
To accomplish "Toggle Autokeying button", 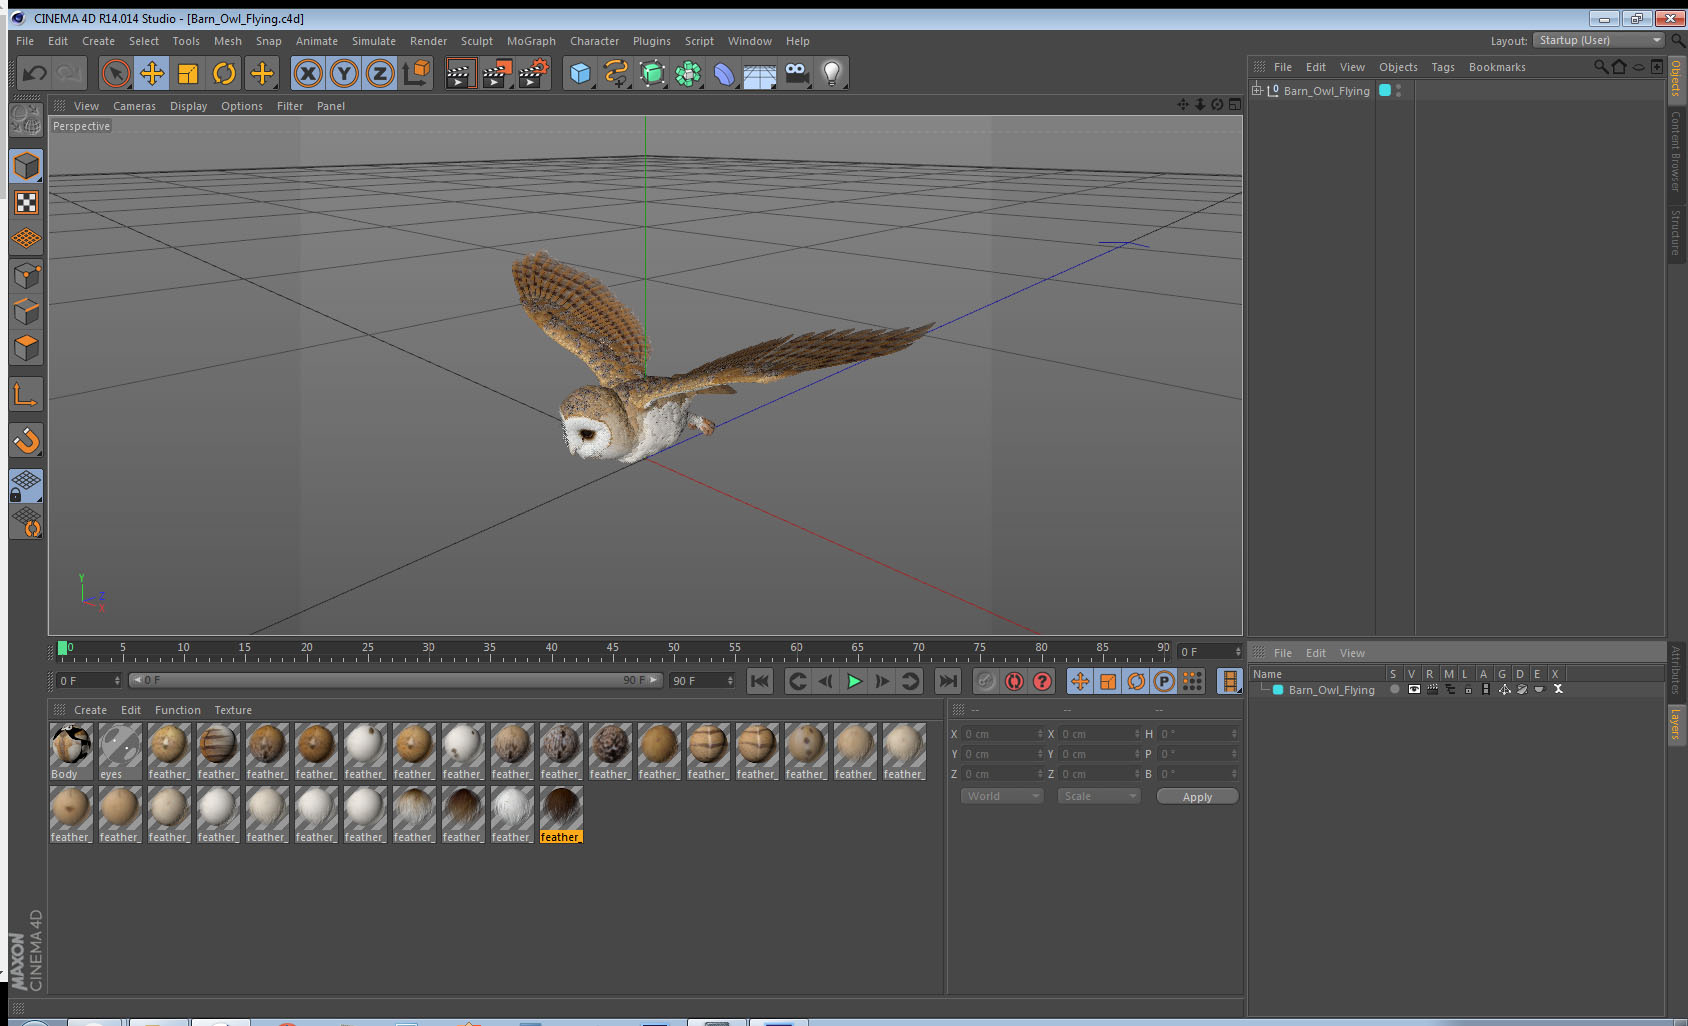I will click(1014, 681).
